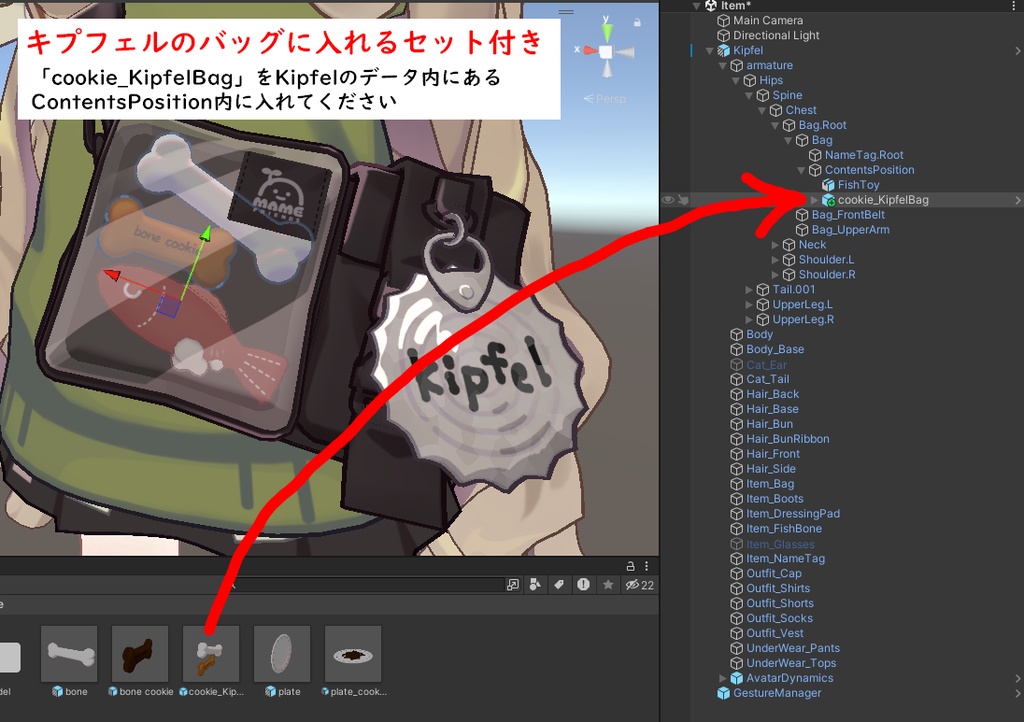This screenshot has height=722, width=1024.
Task: Open Search by Type filter
Action: (x=535, y=585)
